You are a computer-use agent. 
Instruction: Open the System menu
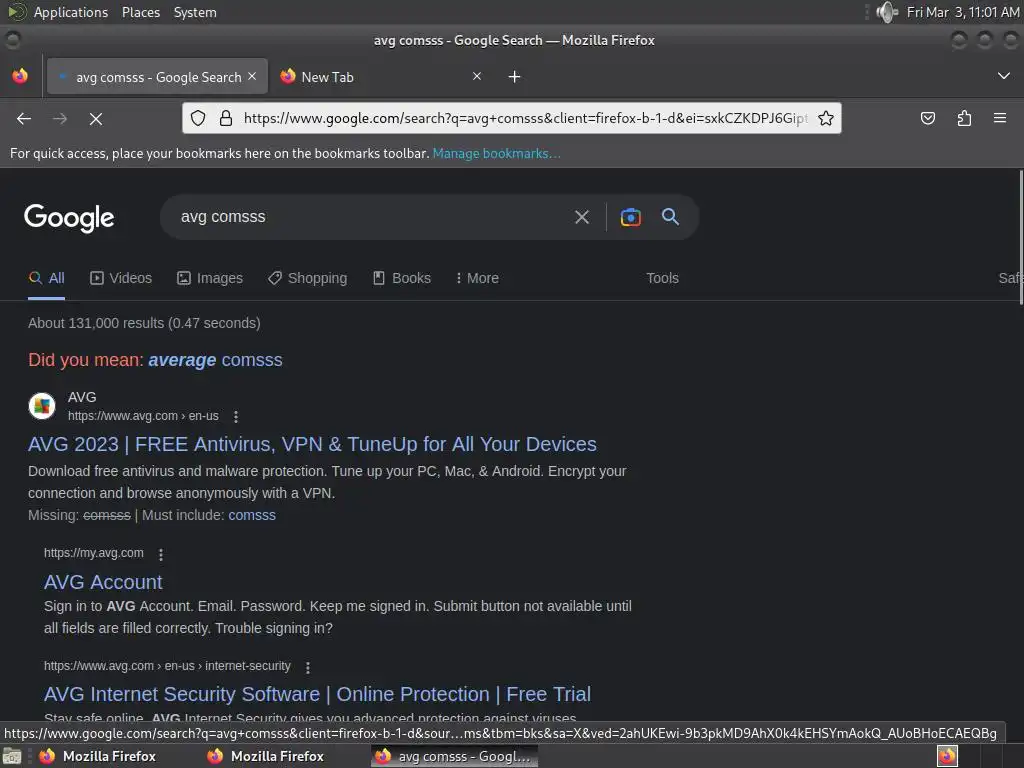195,12
